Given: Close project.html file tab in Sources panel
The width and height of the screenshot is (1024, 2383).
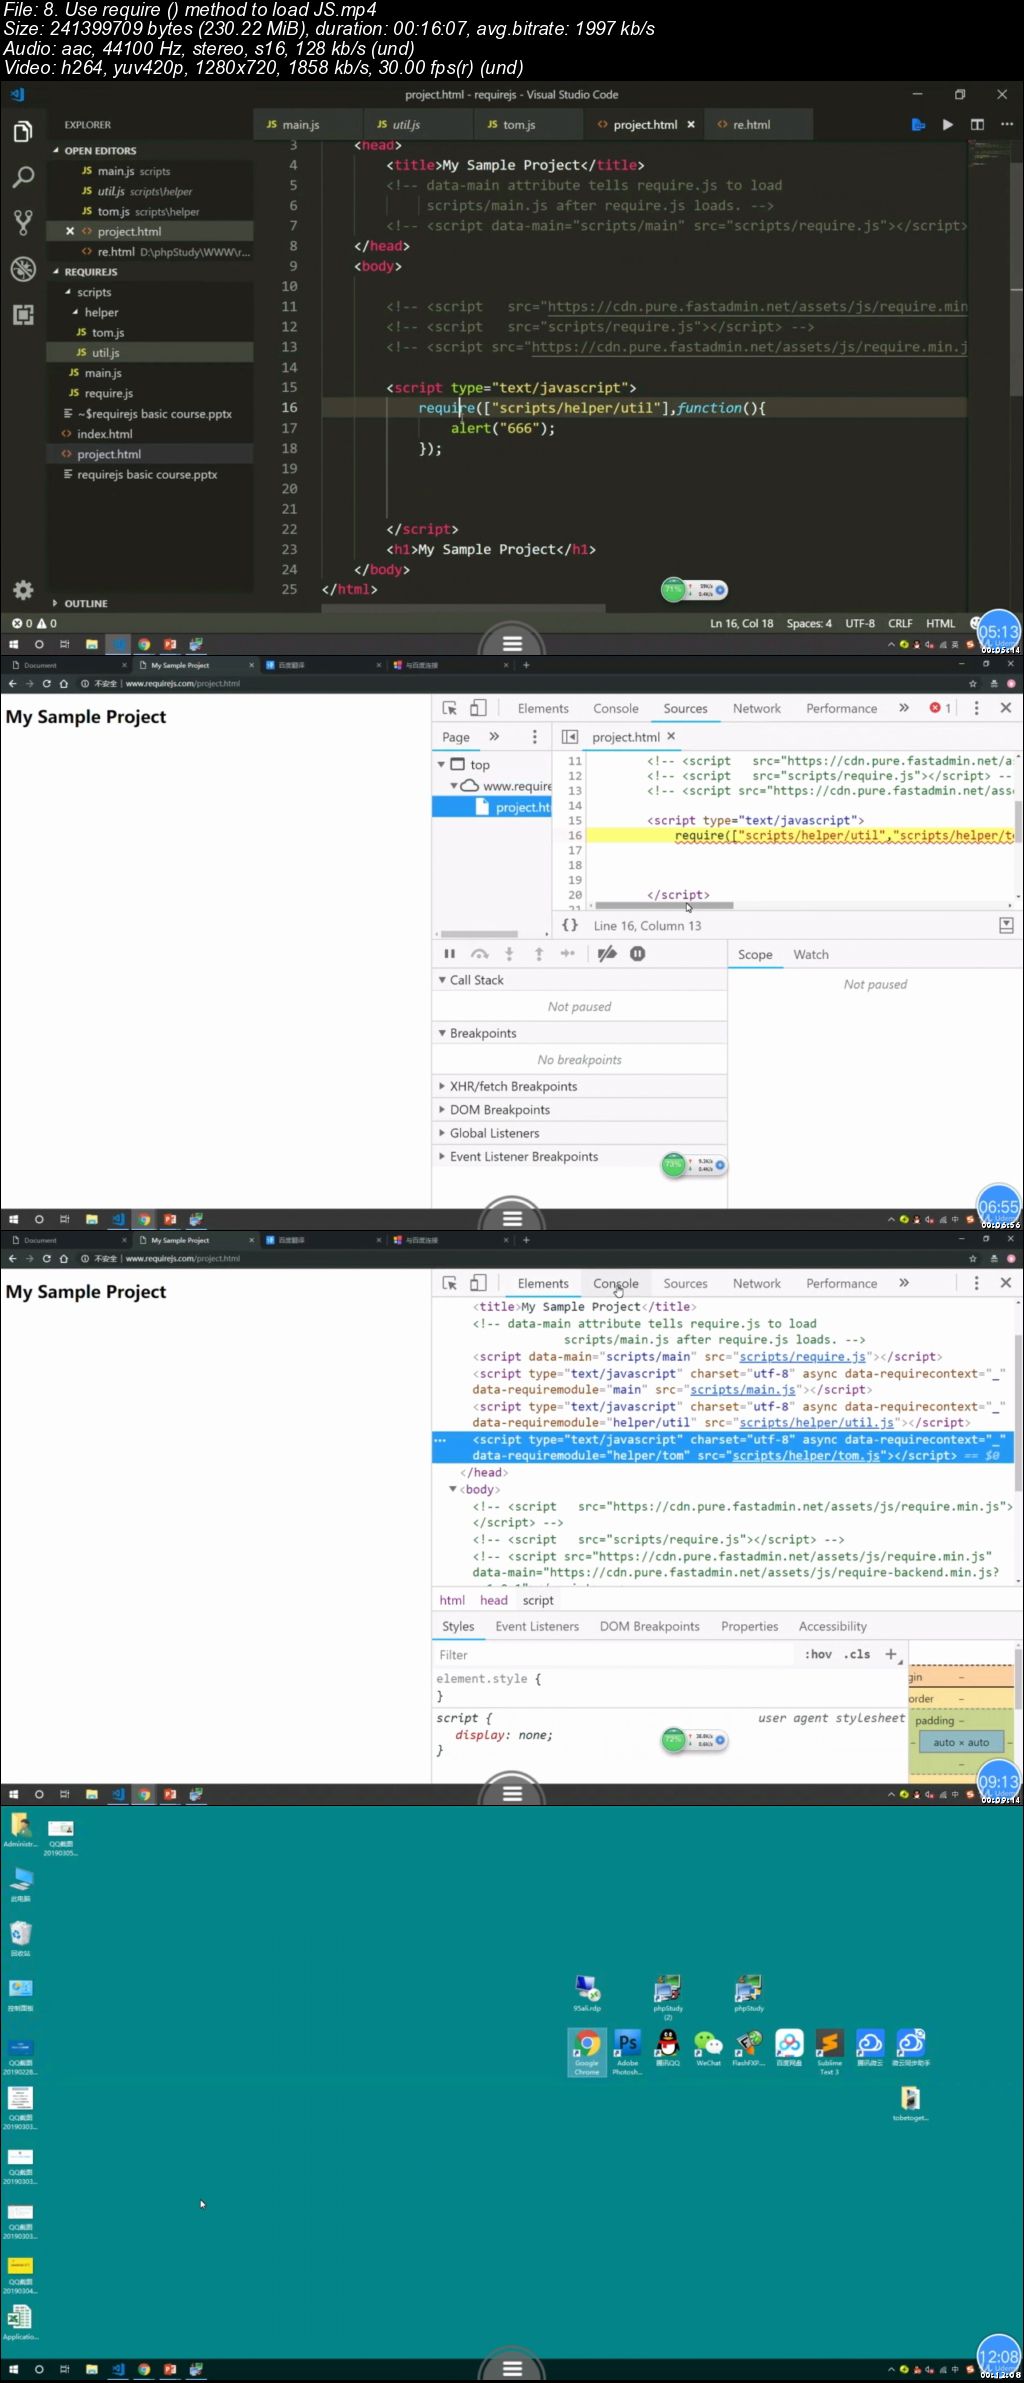Looking at the screenshot, I should pyautogui.click(x=671, y=736).
